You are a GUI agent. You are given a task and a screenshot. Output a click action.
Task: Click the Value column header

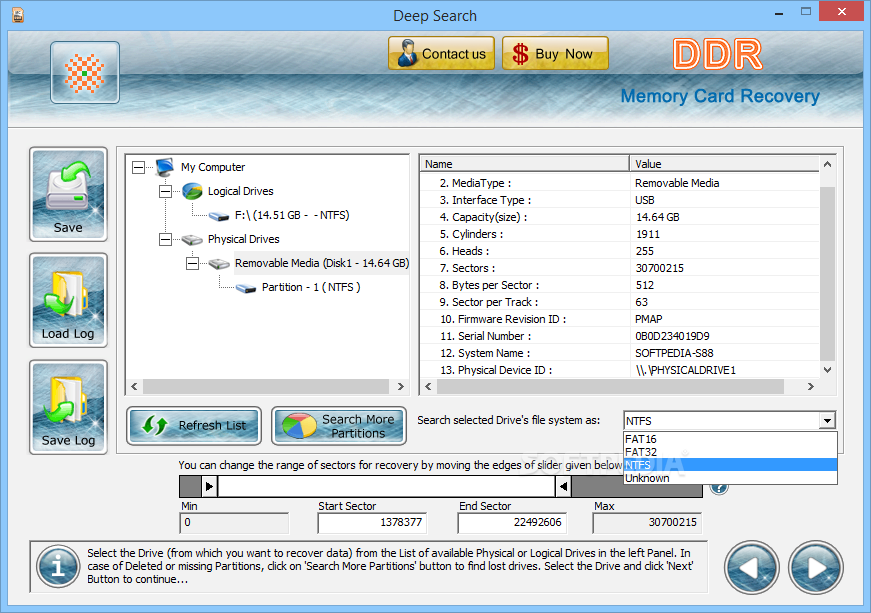[724, 164]
